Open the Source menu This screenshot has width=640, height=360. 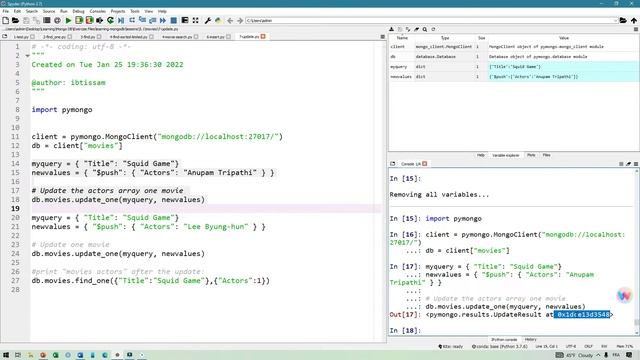(49, 11)
